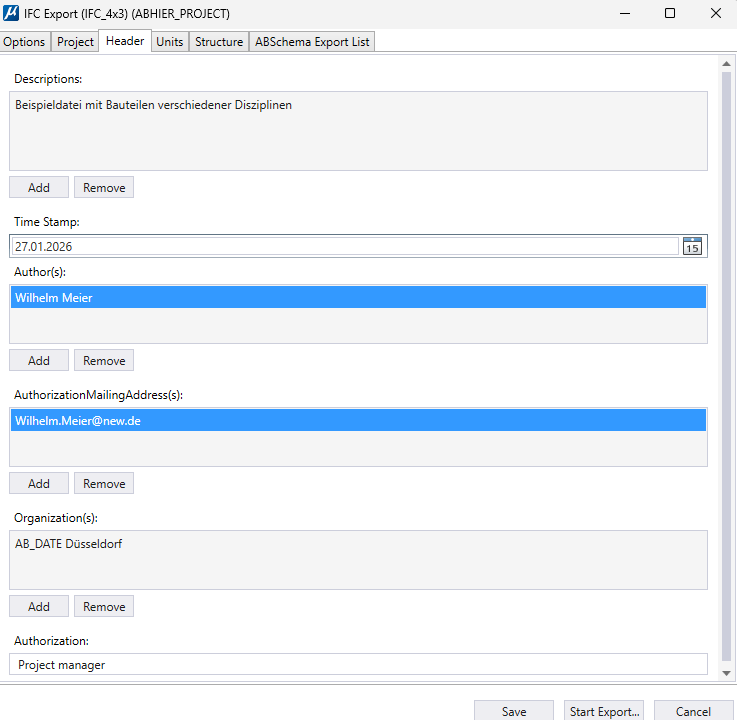Click the Authorization text field
The image size is (737, 720).
coord(358,665)
